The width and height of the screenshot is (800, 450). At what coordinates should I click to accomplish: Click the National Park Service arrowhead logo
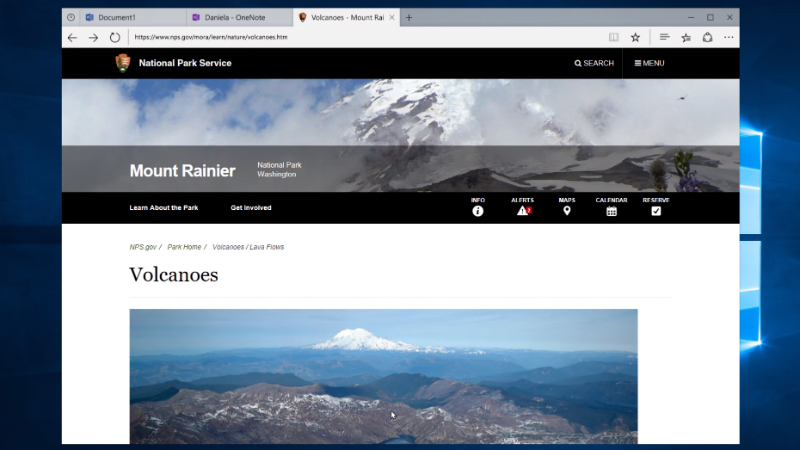[x=123, y=63]
